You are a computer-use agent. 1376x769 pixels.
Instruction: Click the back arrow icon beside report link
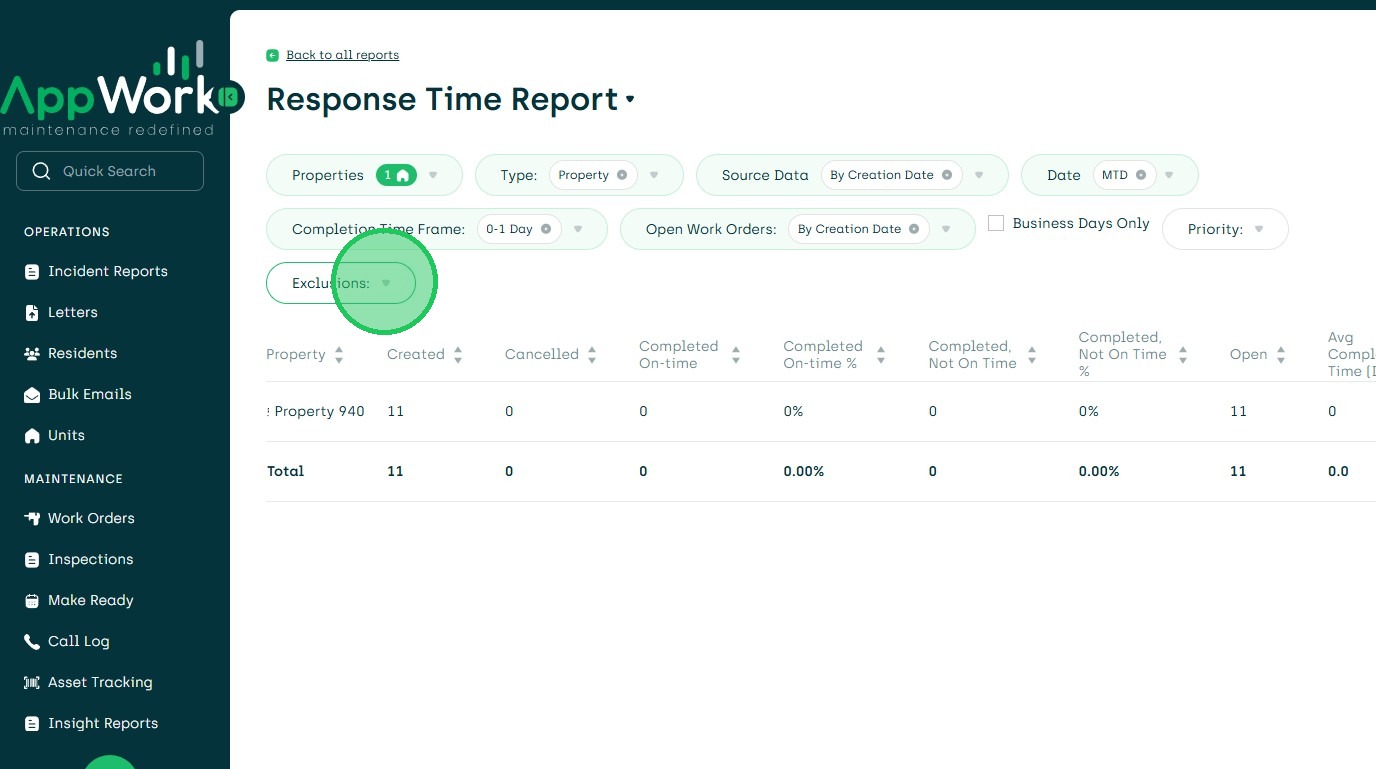[x=273, y=55]
